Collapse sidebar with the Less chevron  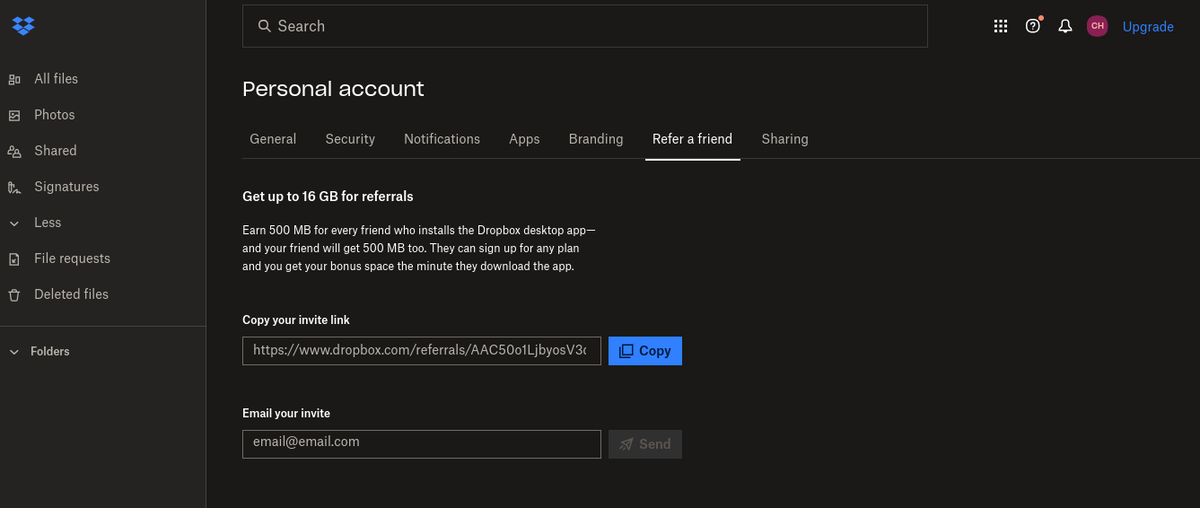14,223
